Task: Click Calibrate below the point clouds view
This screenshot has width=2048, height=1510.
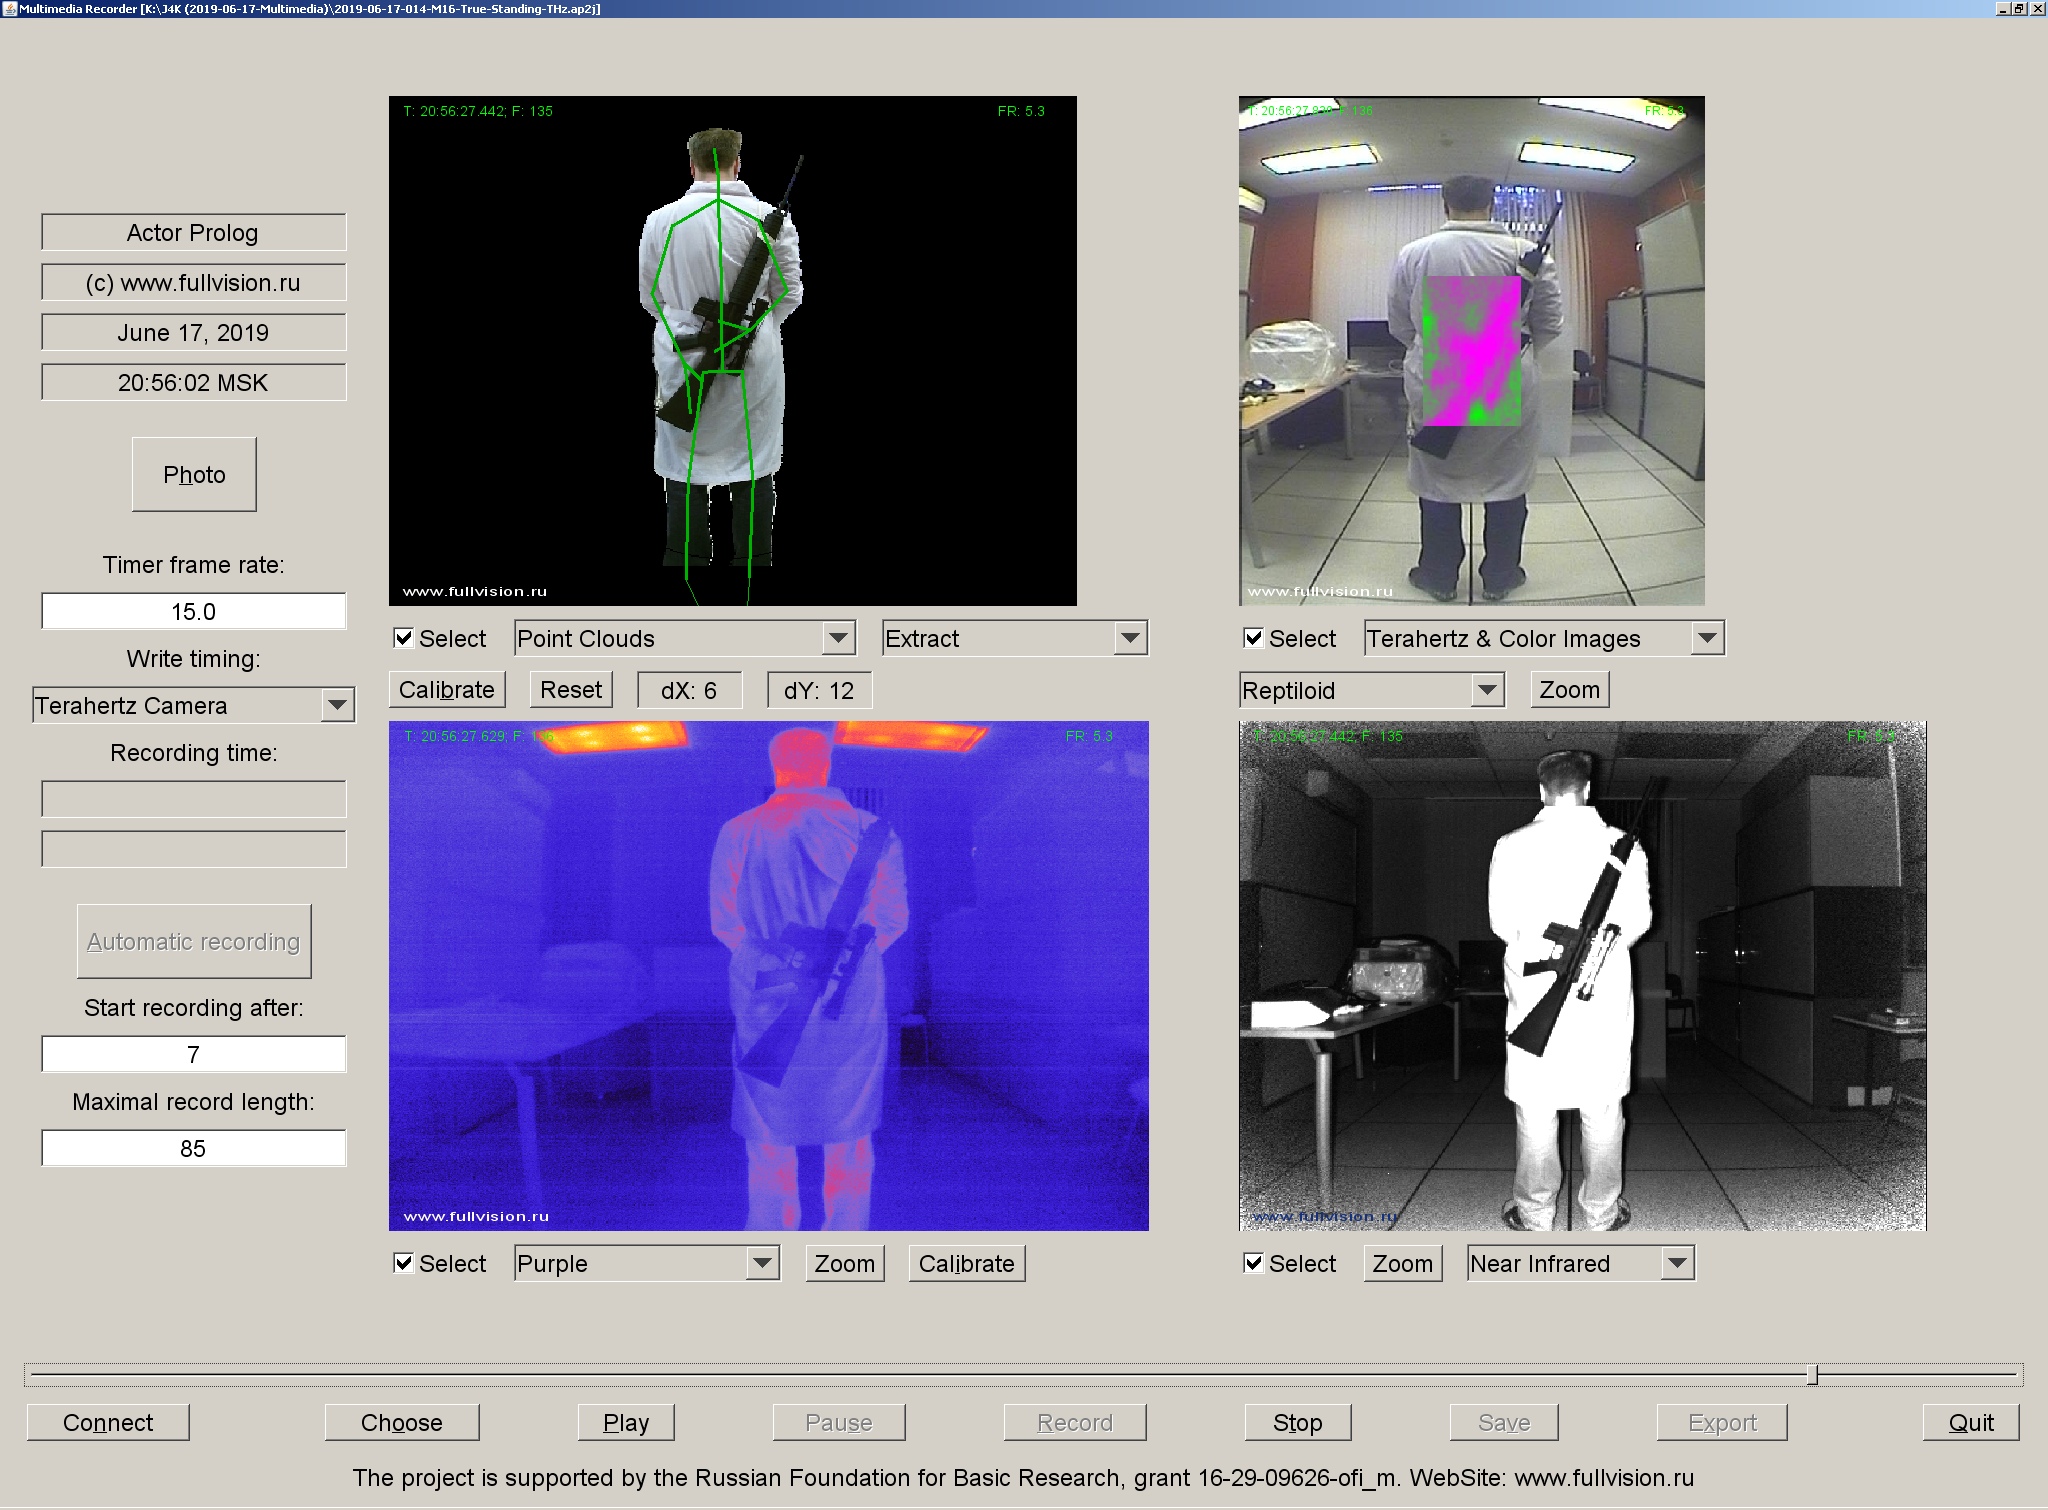Action: click(x=447, y=689)
